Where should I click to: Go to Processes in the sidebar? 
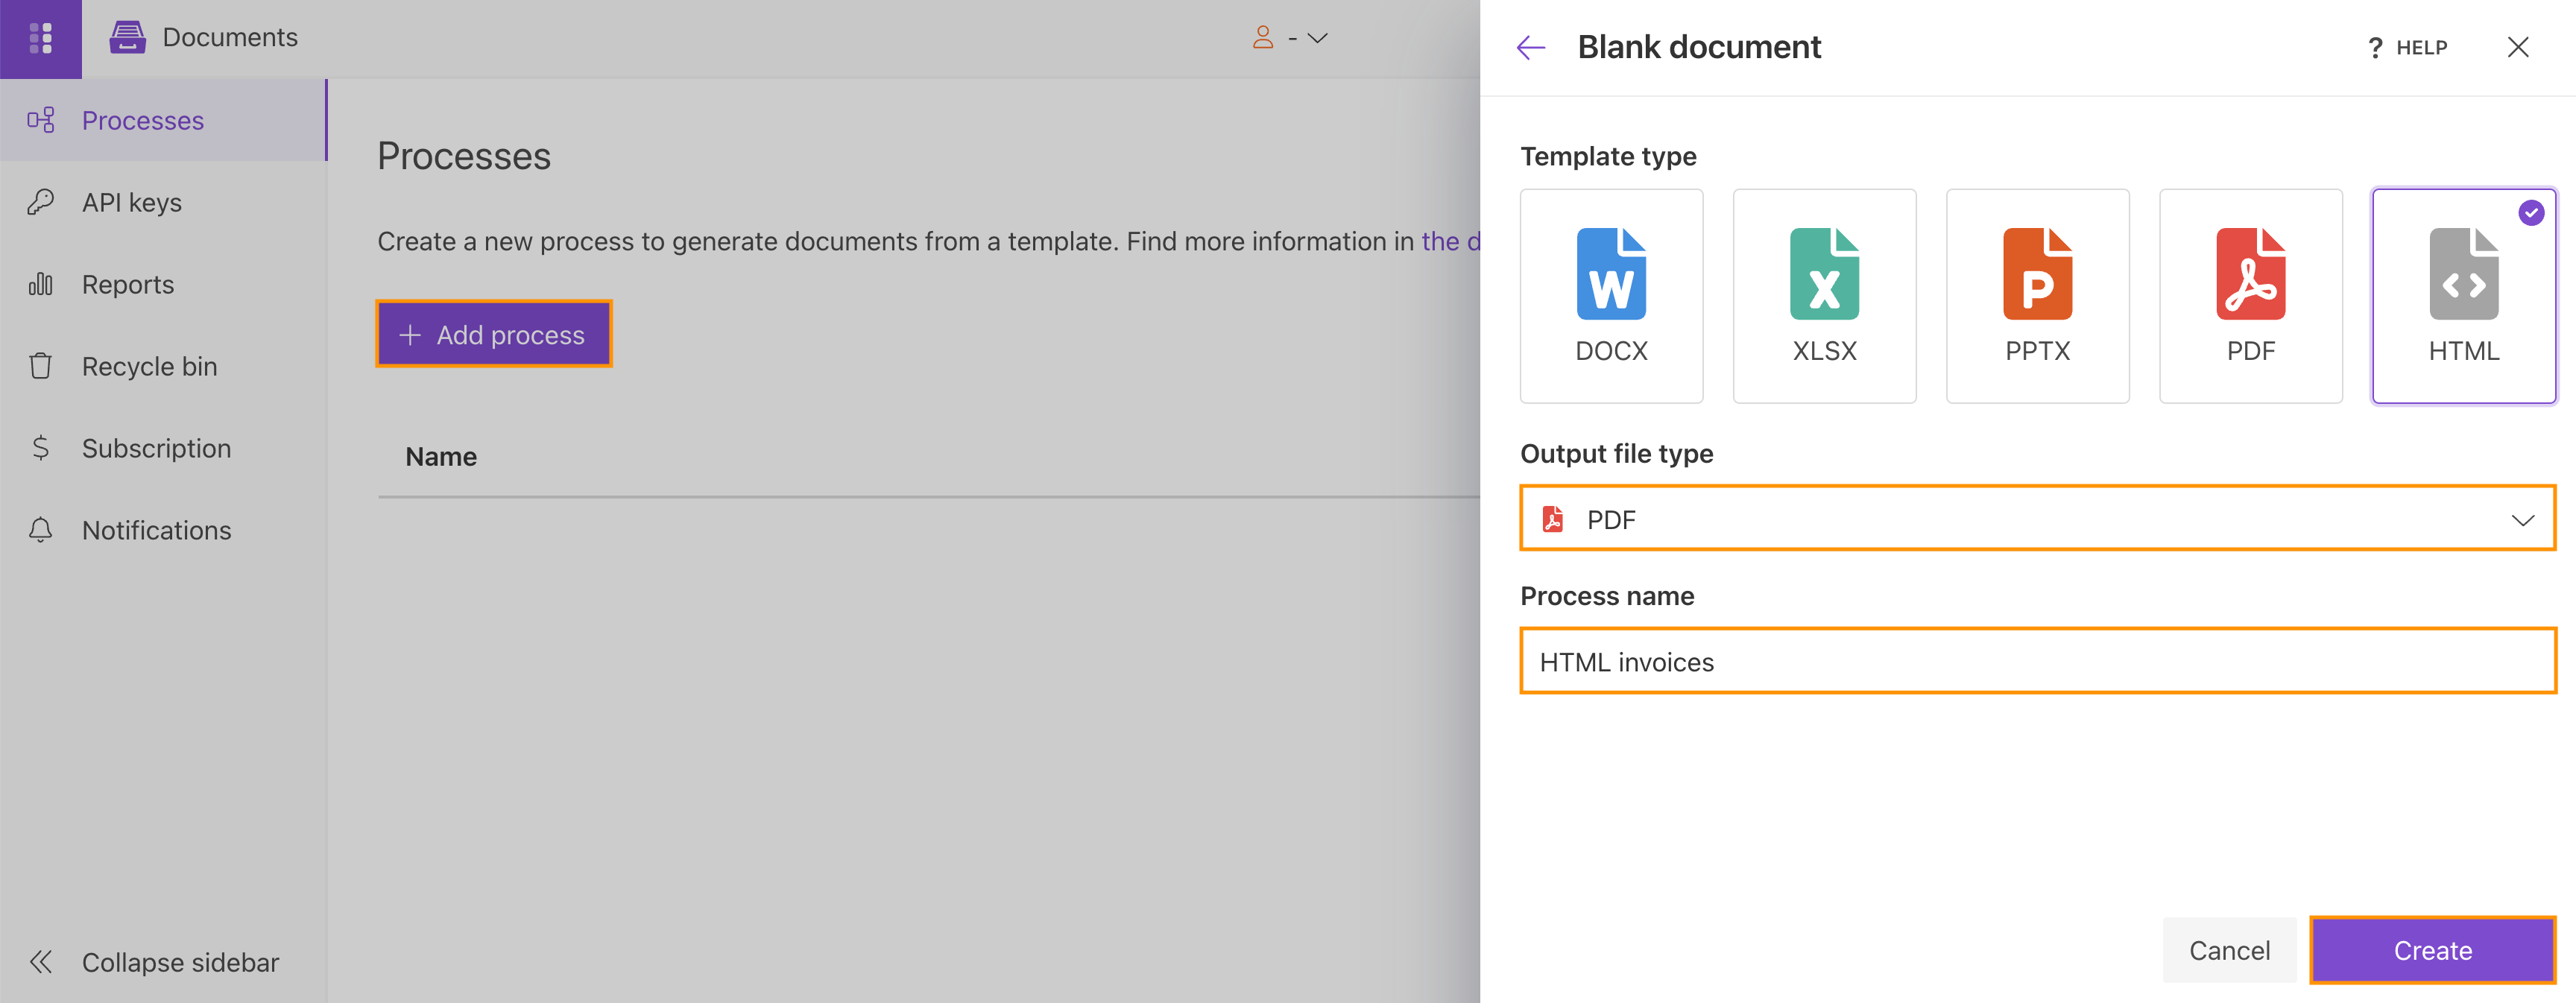pyautogui.click(x=163, y=120)
